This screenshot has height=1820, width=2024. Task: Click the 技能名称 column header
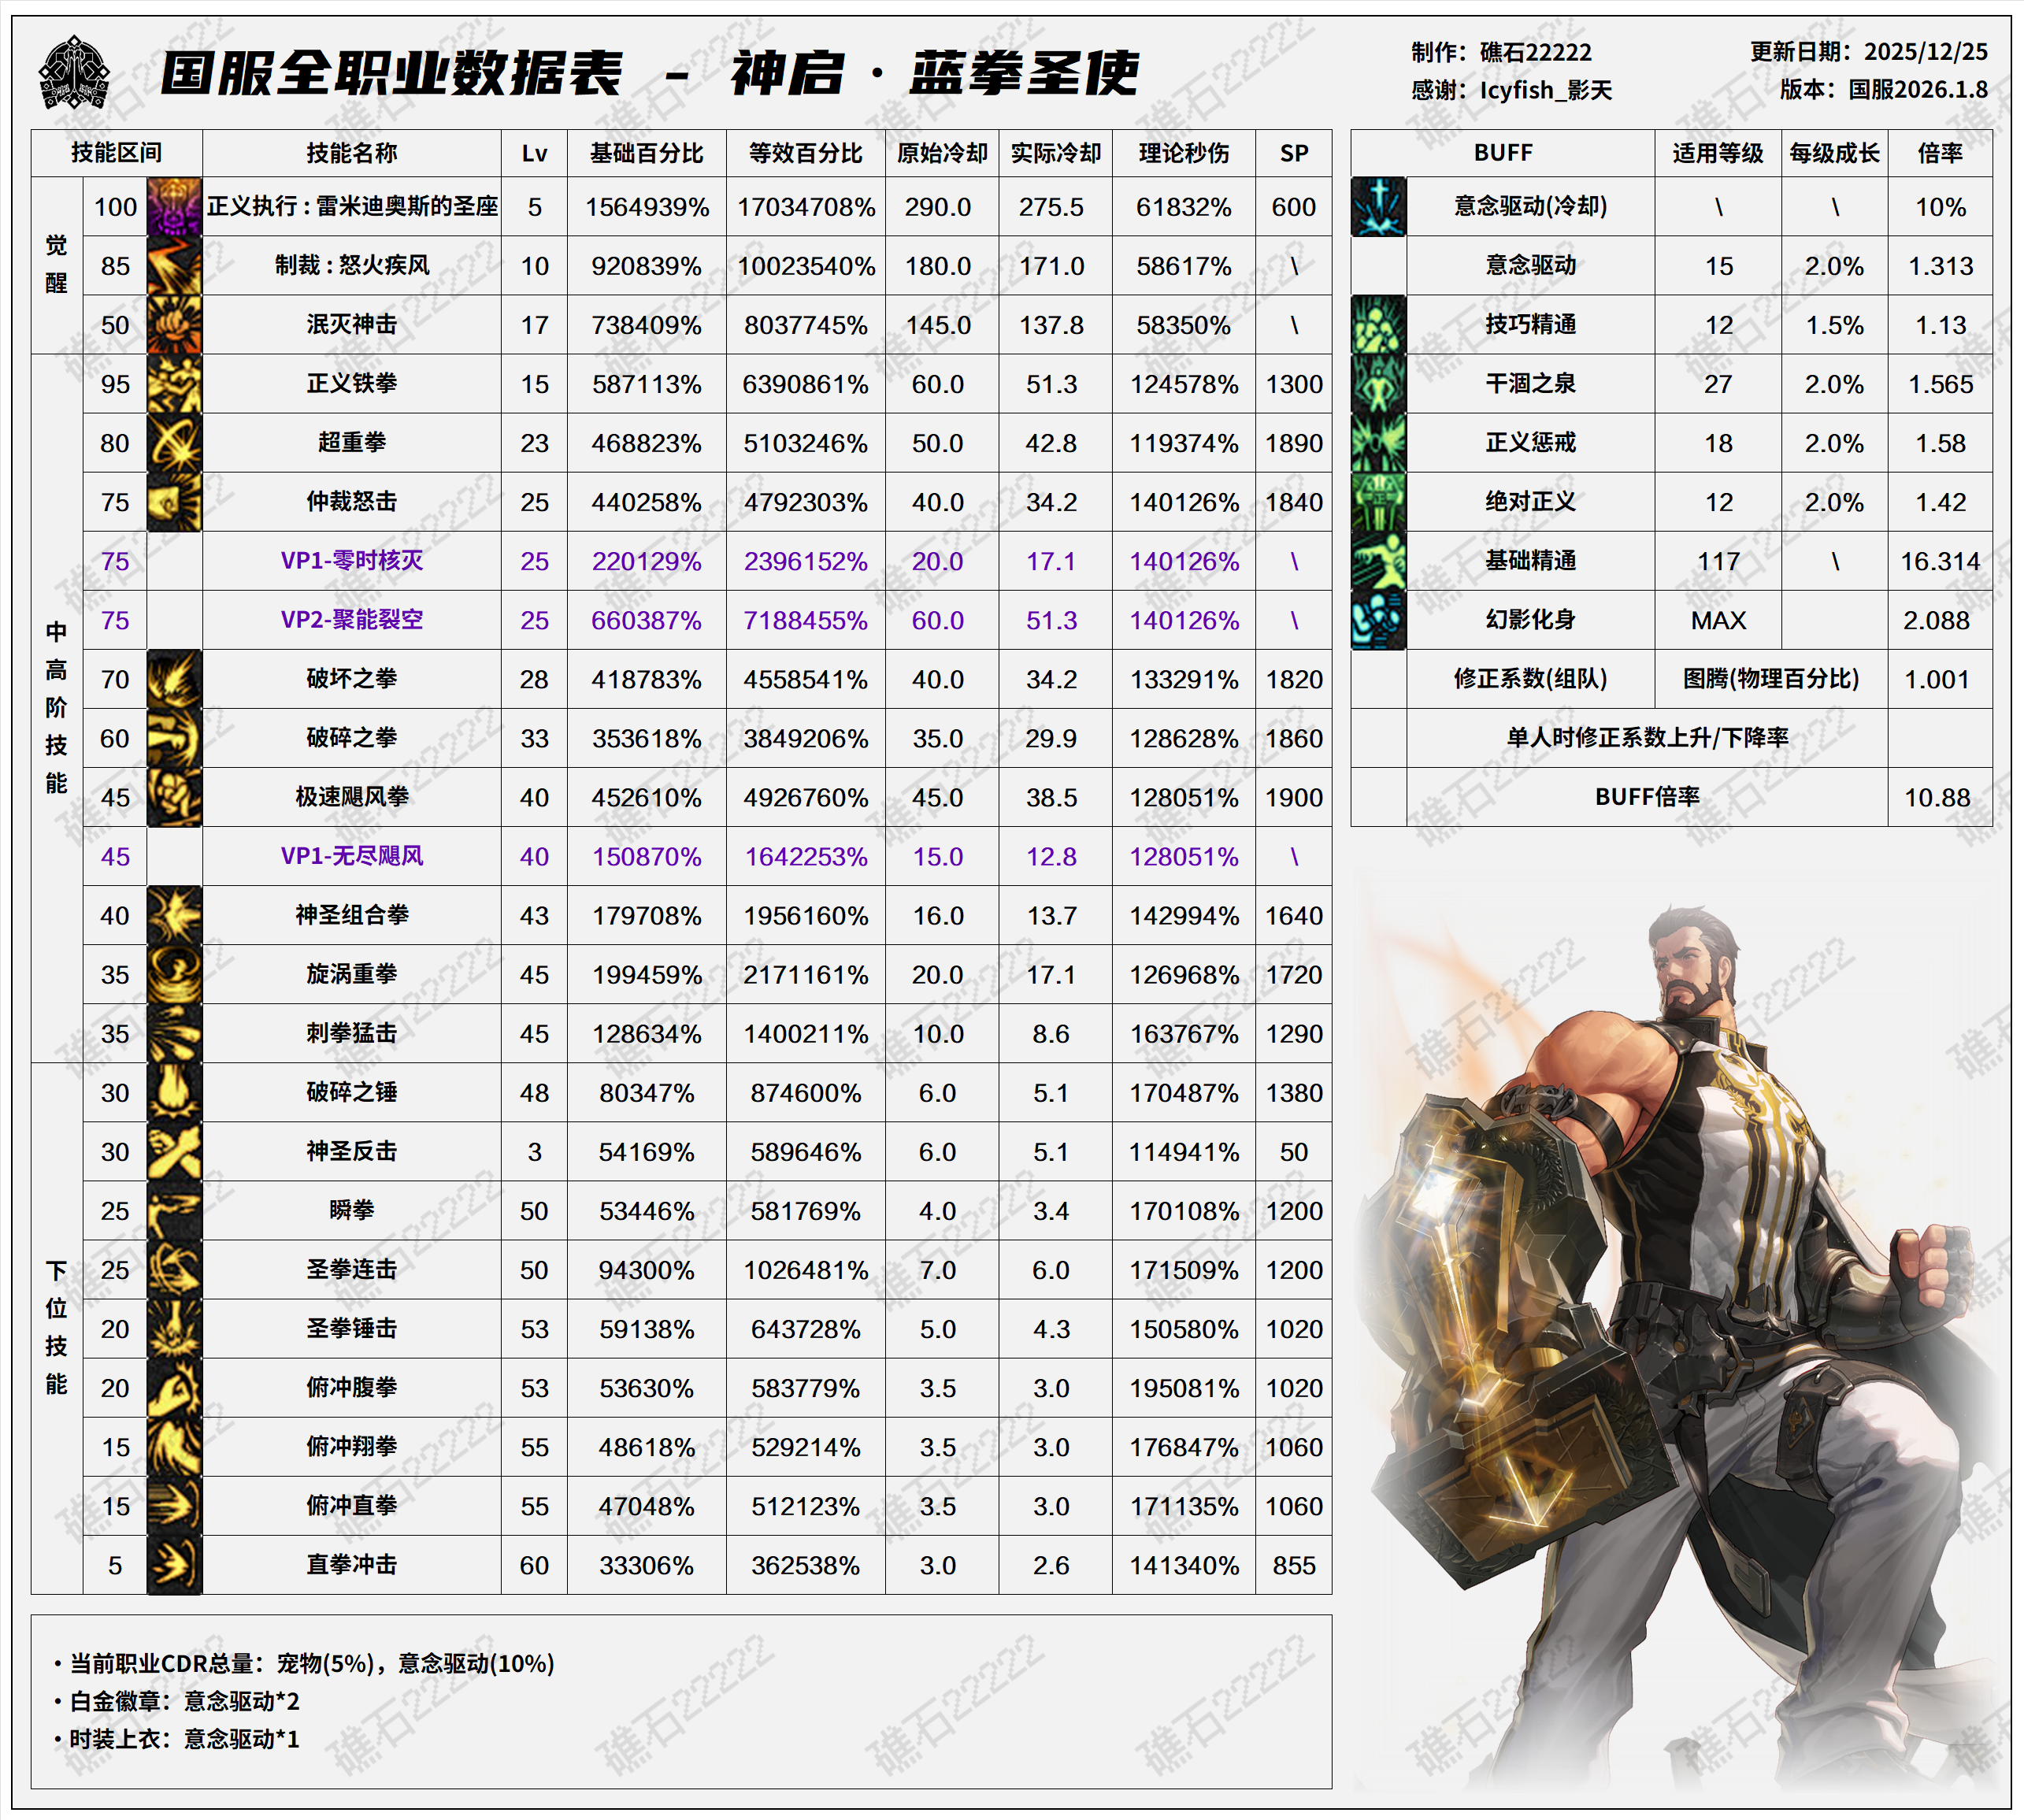tap(351, 153)
